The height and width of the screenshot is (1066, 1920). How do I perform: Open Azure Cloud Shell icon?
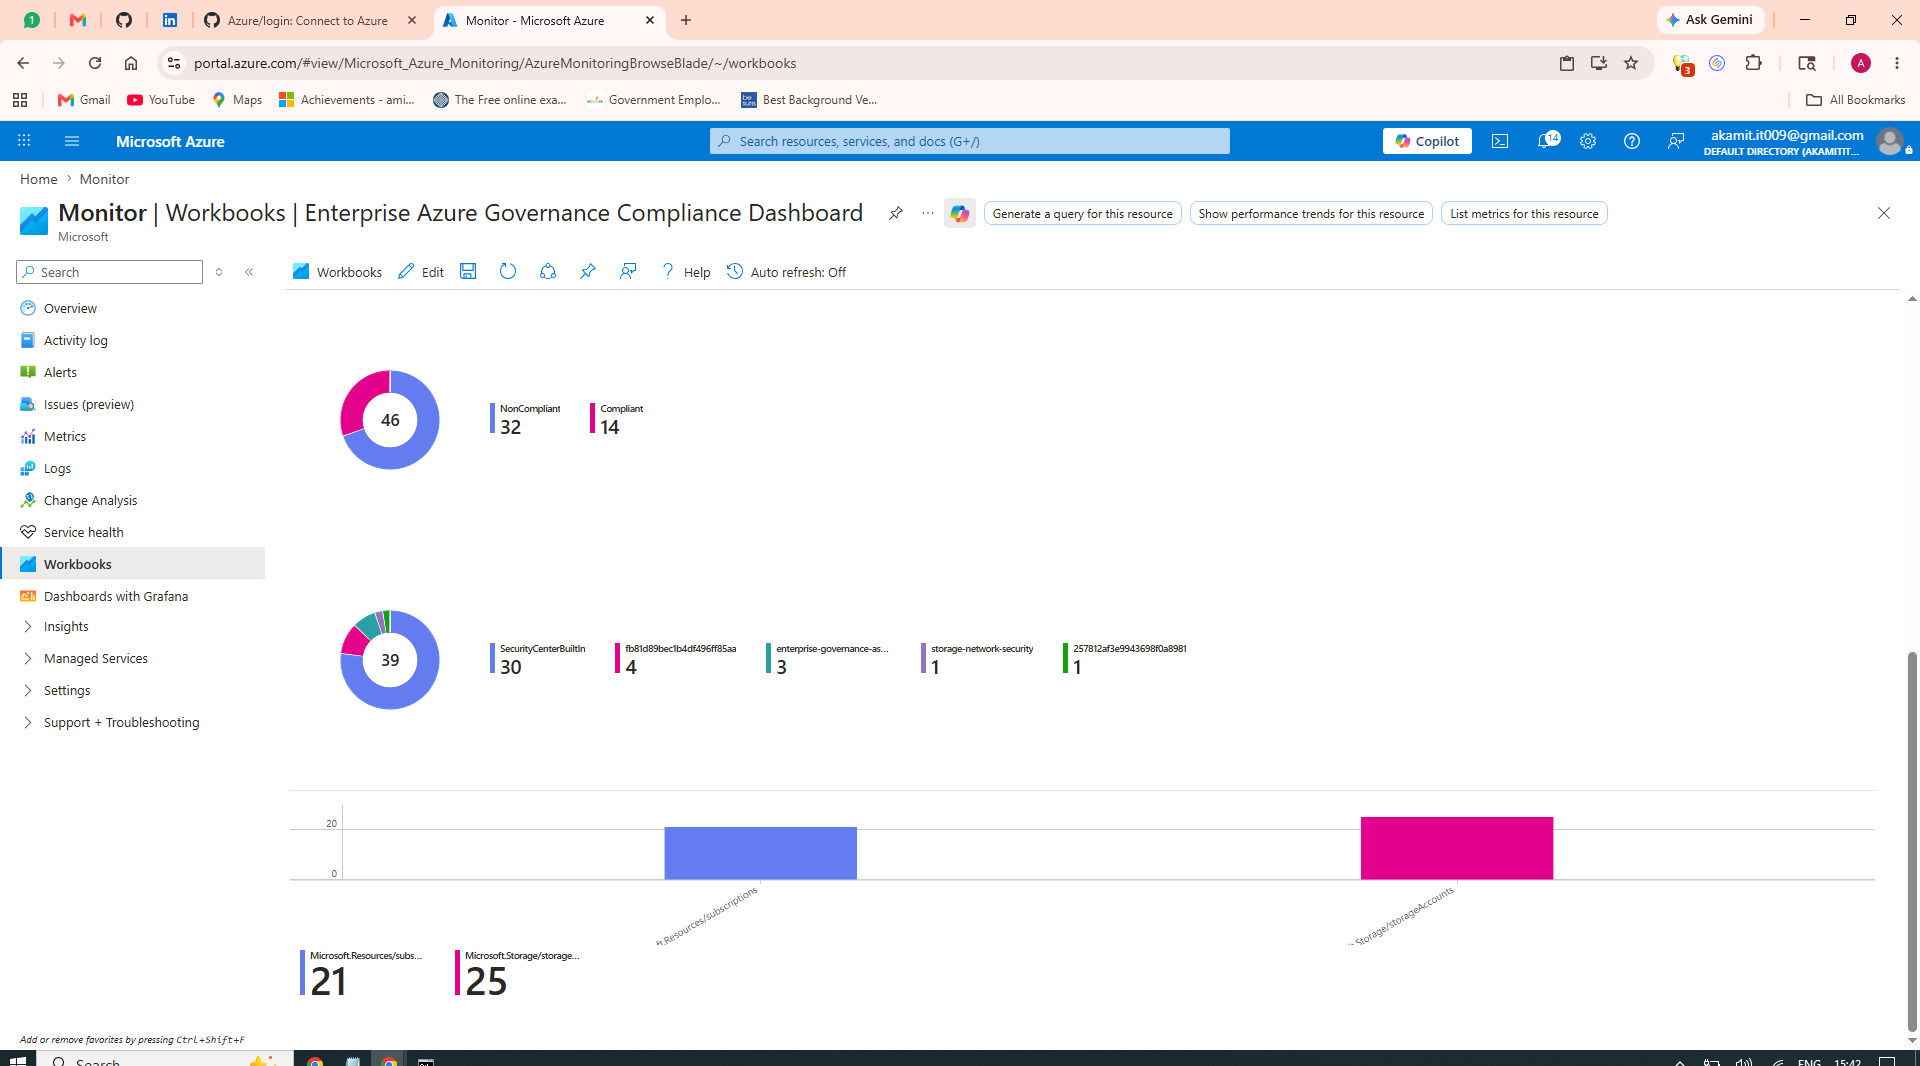[x=1500, y=141]
